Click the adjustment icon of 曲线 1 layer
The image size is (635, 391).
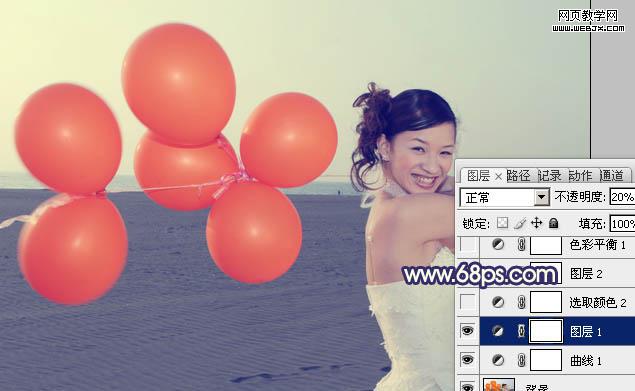coord(498,360)
